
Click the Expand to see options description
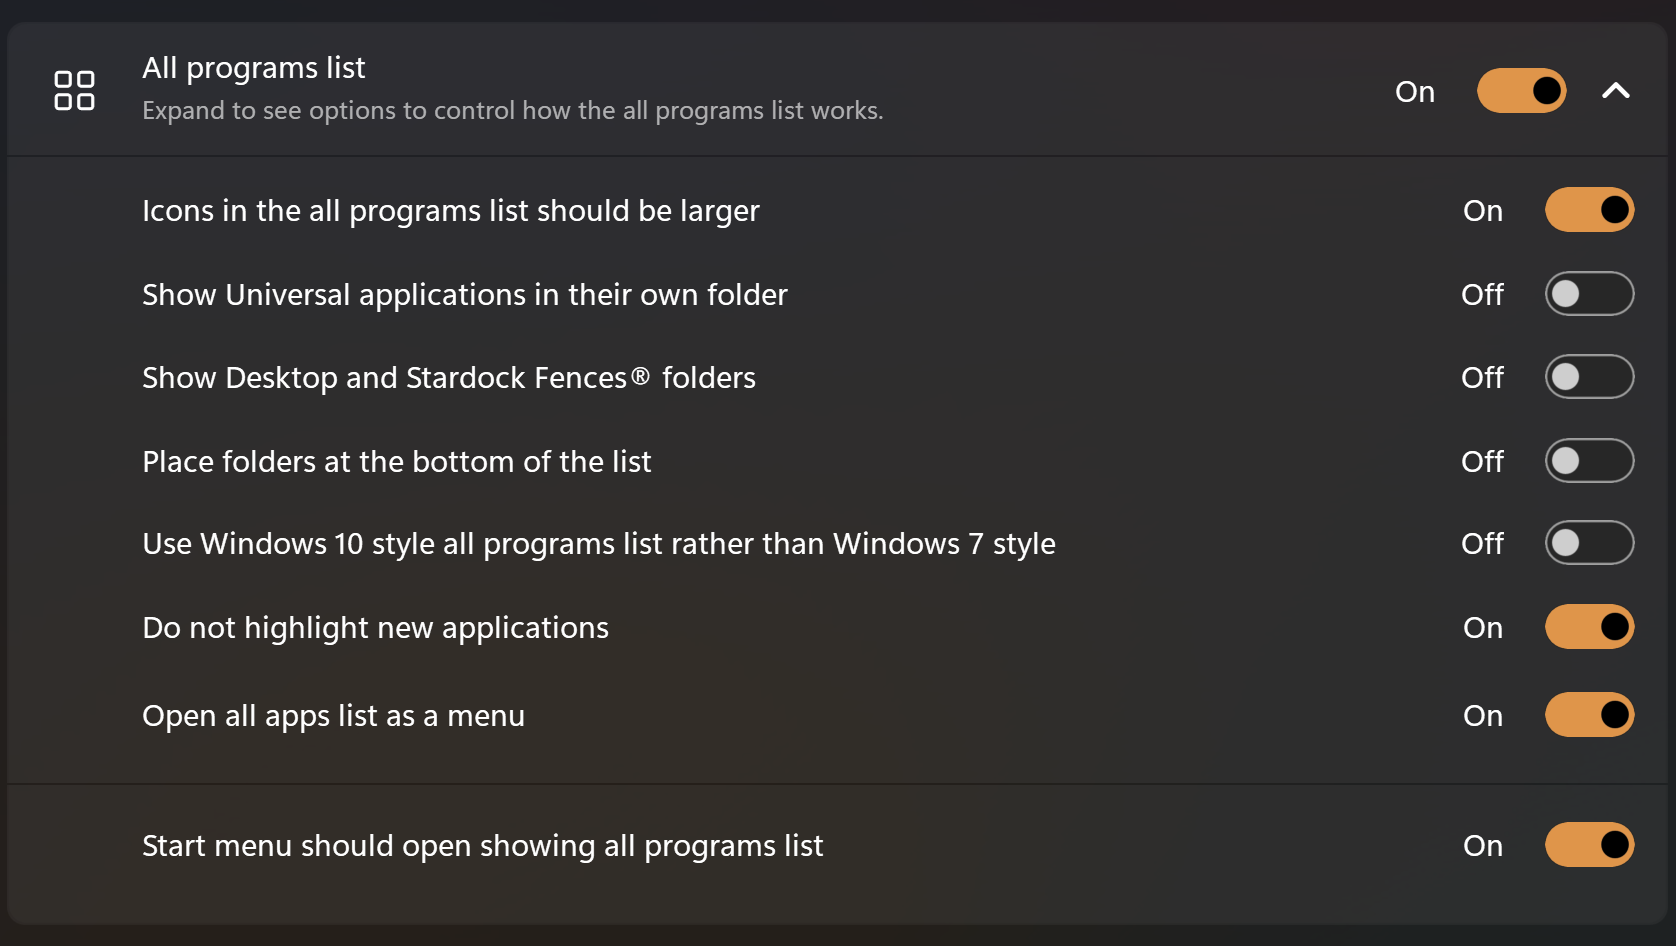pos(512,110)
